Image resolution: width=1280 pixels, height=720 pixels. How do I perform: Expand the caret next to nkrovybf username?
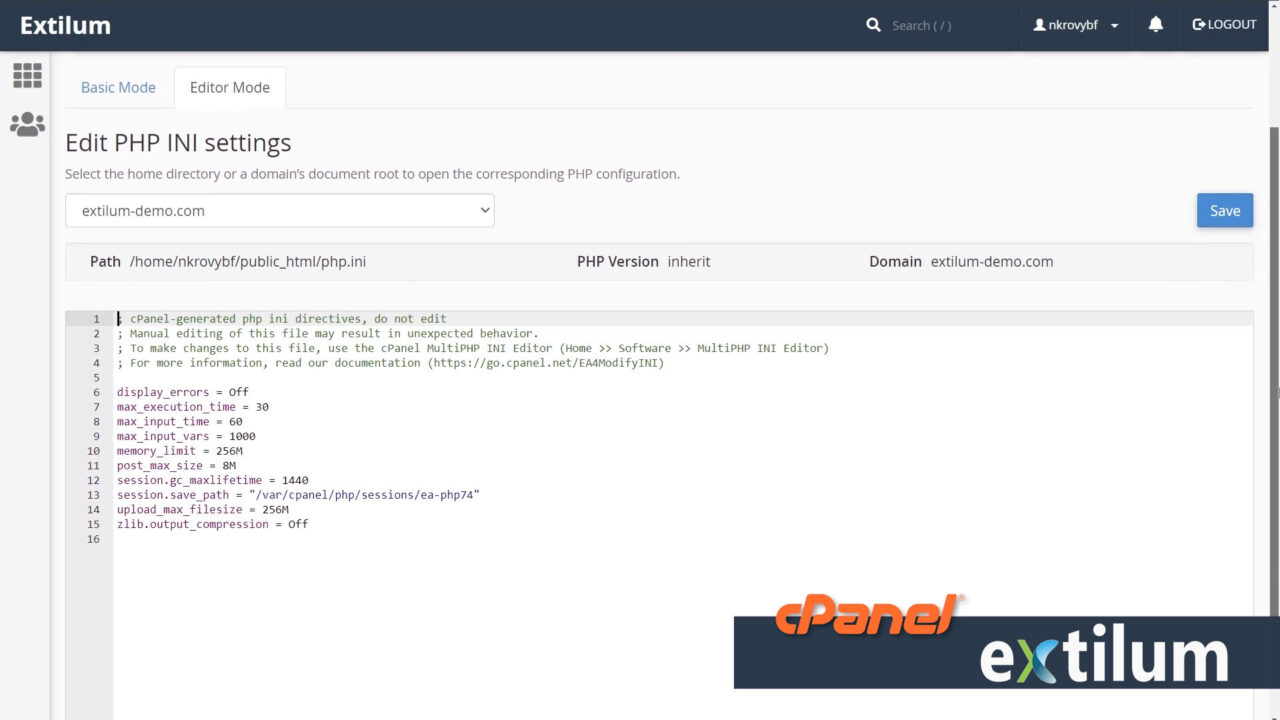click(1114, 26)
